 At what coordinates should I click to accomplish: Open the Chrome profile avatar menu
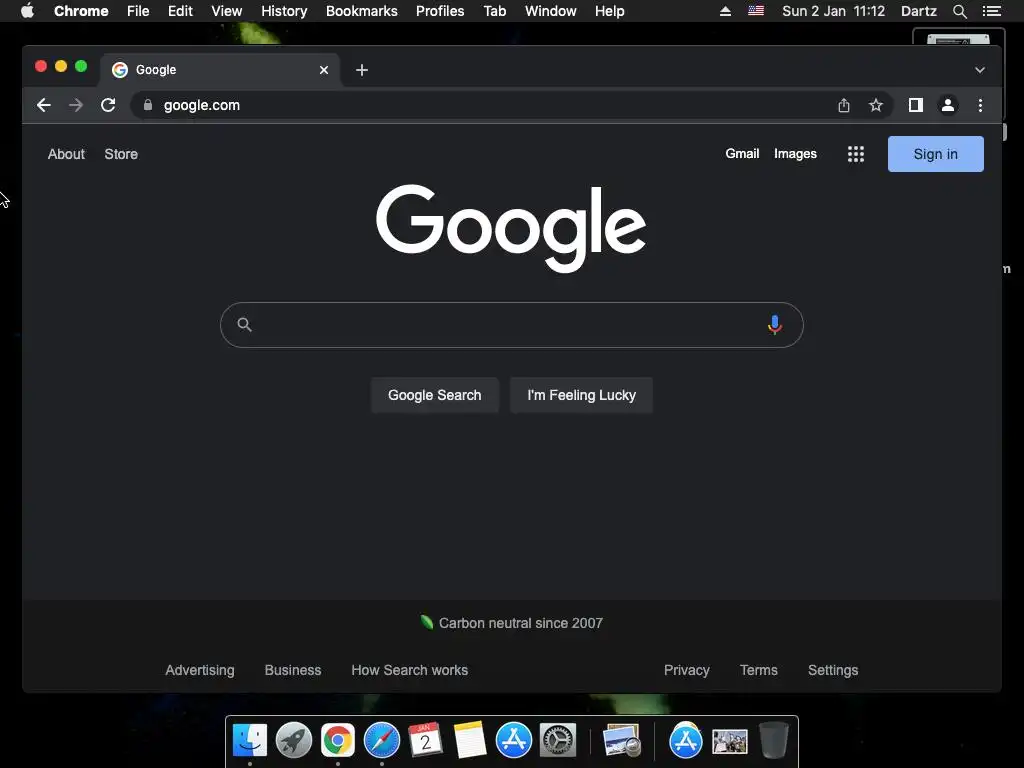(x=948, y=105)
